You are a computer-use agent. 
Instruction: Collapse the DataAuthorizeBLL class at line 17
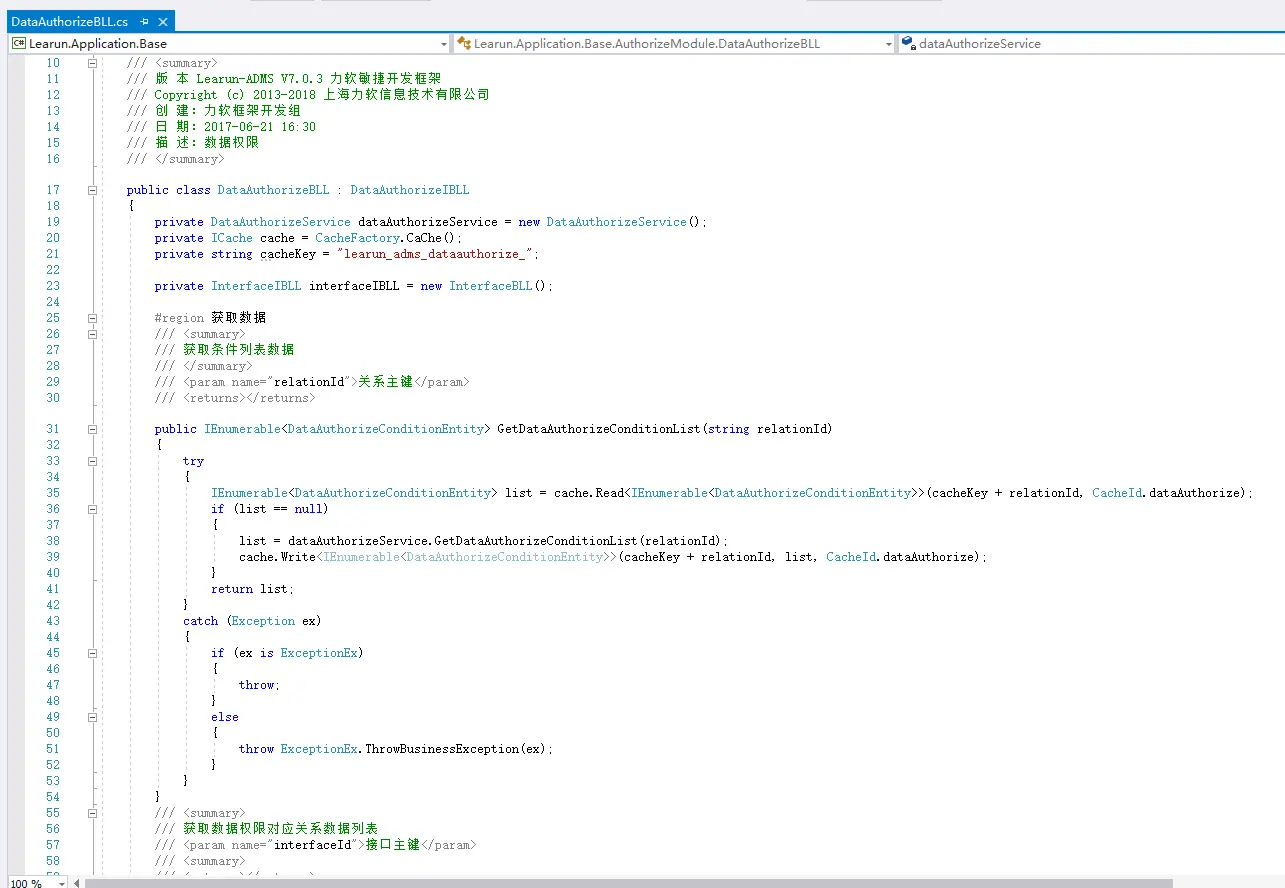92,190
